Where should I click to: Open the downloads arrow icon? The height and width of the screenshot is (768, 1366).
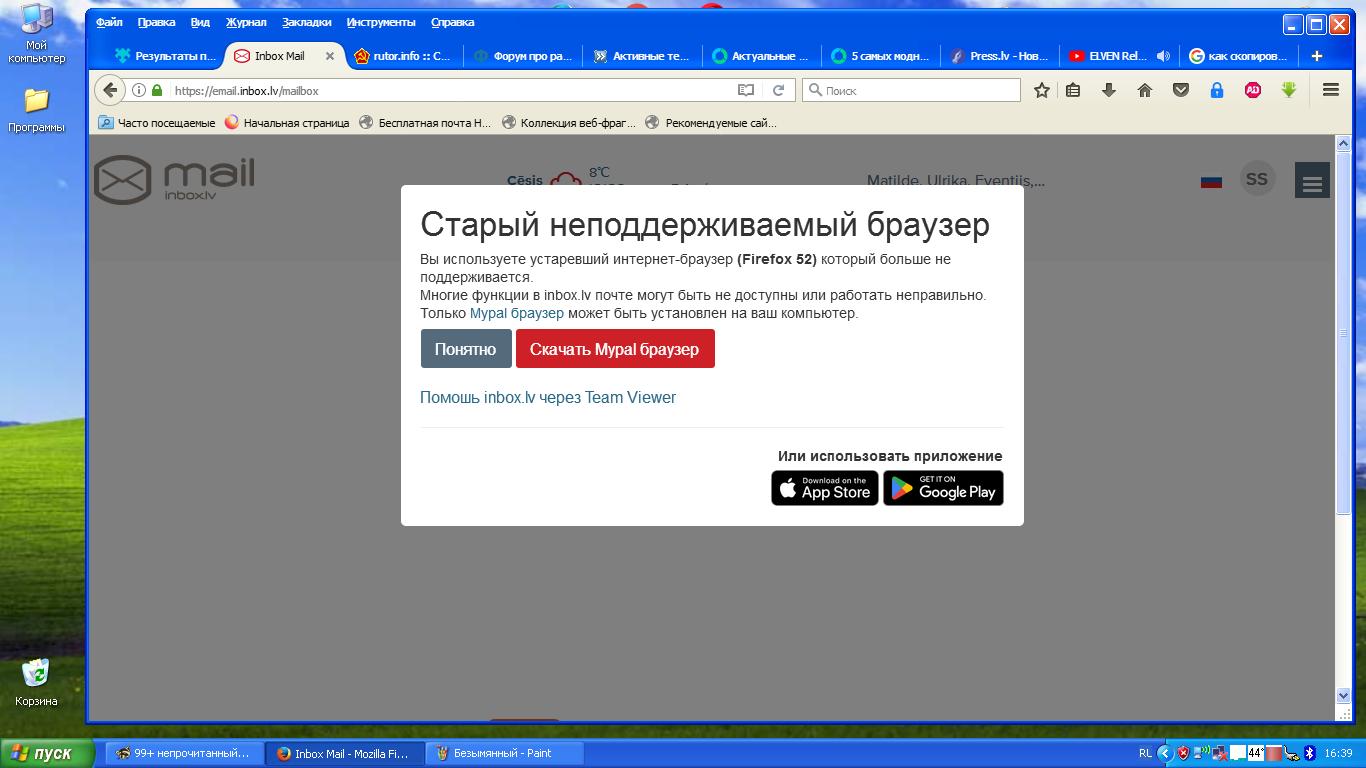pos(1109,90)
